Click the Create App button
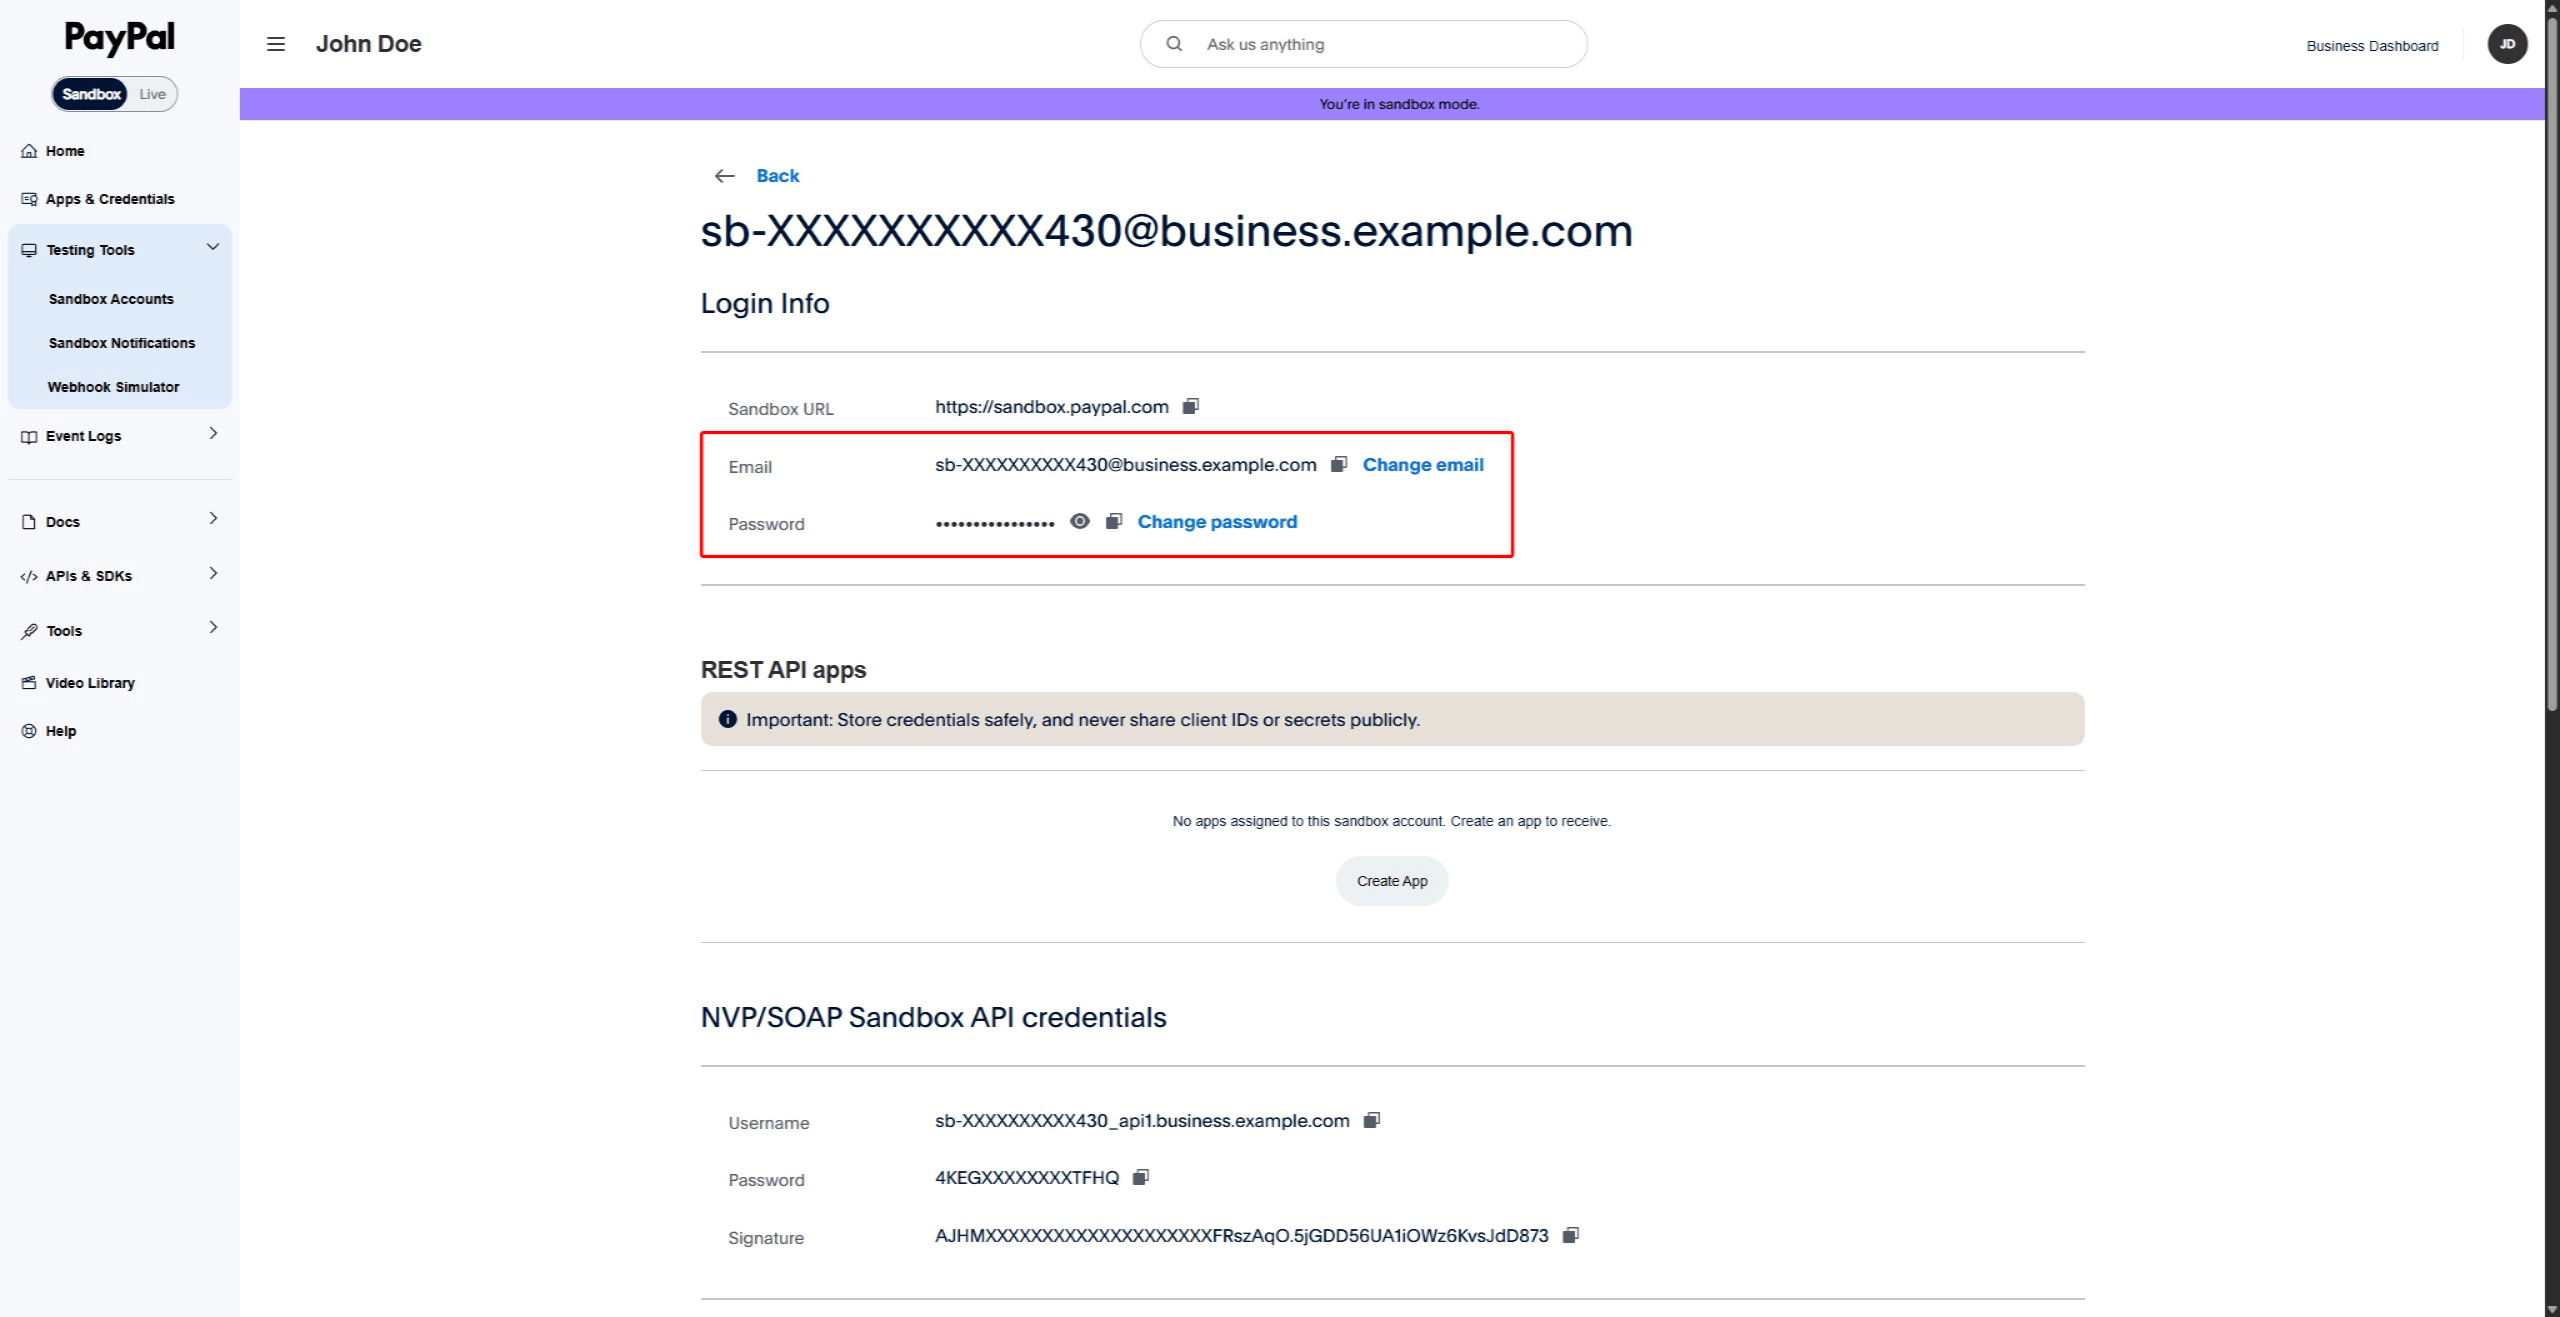The height and width of the screenshot is (1317, 2560). (x=1391, y=881)
